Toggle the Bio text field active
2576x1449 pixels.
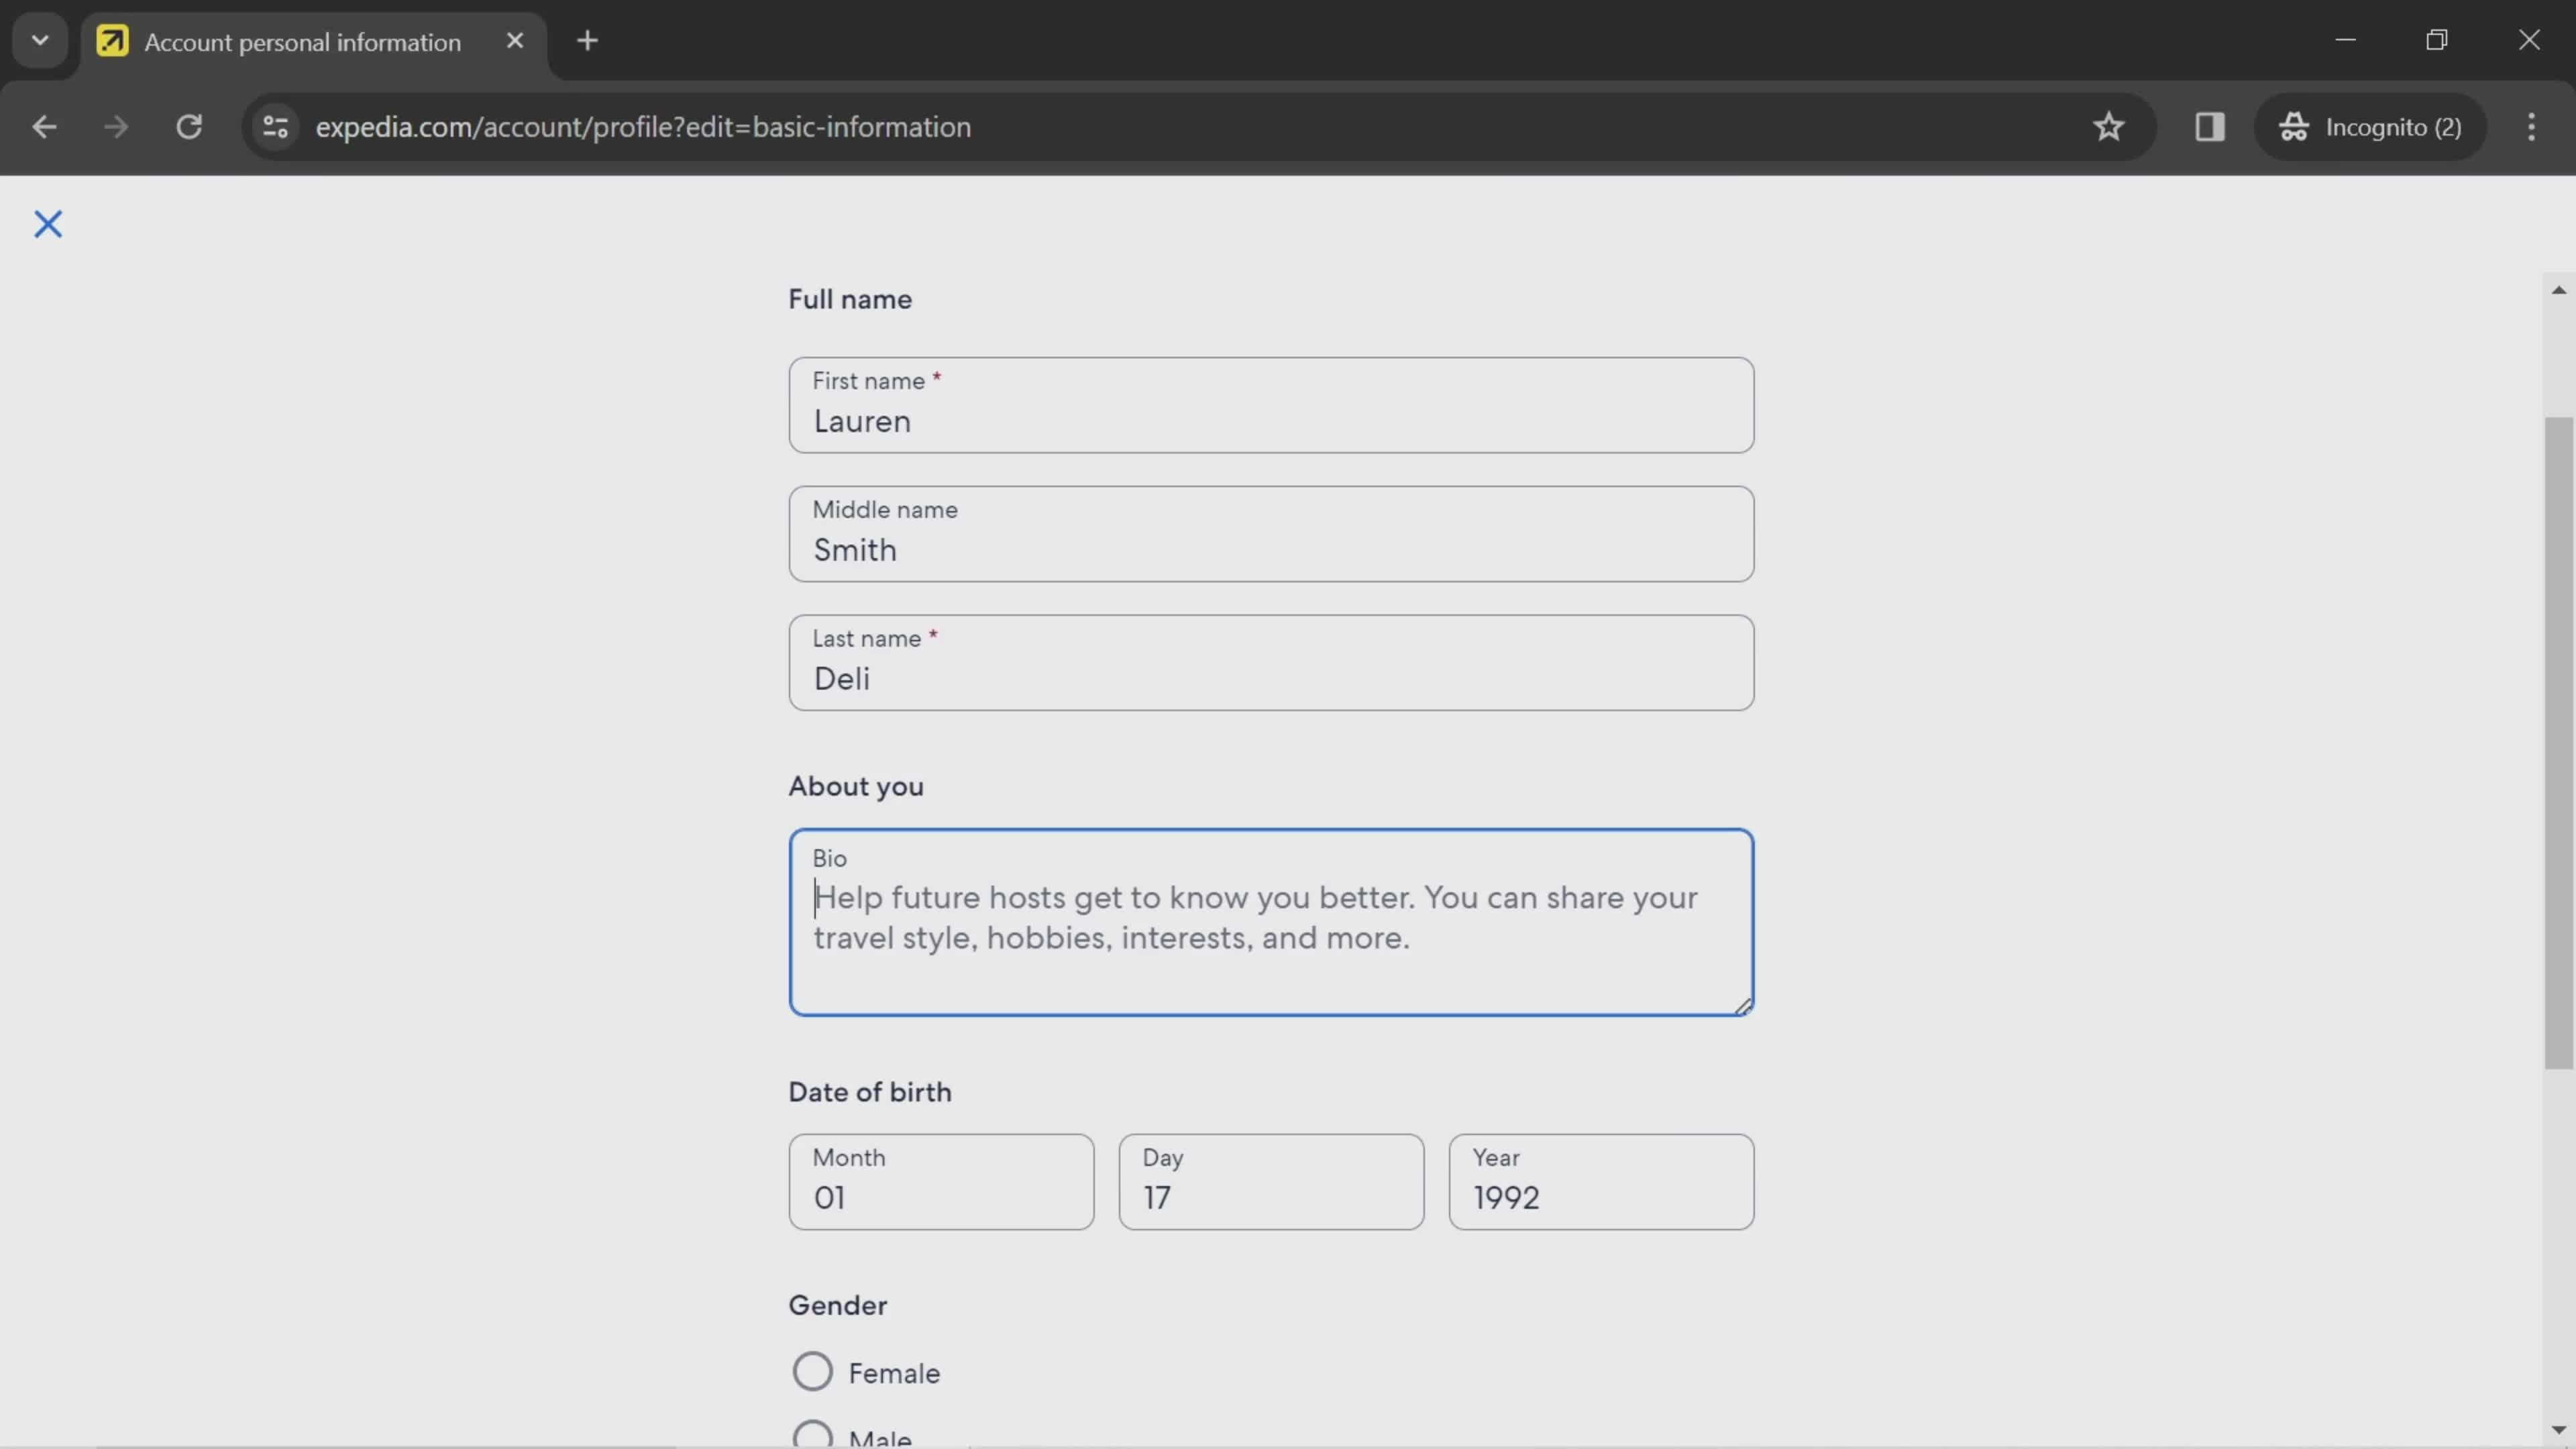click(x=1271, y=920)
